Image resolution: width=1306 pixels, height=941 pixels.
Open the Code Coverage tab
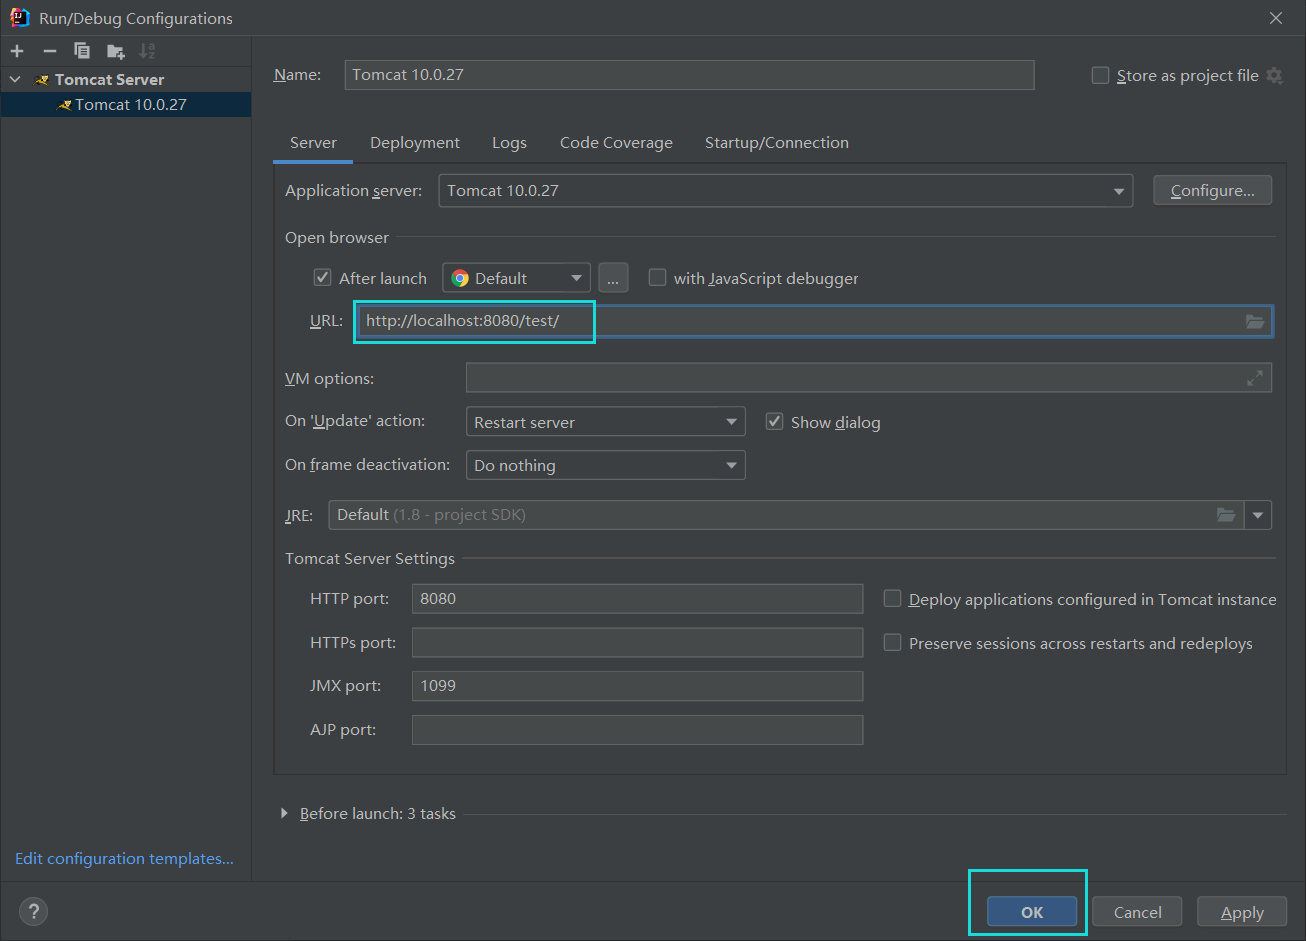click(616, 143)
